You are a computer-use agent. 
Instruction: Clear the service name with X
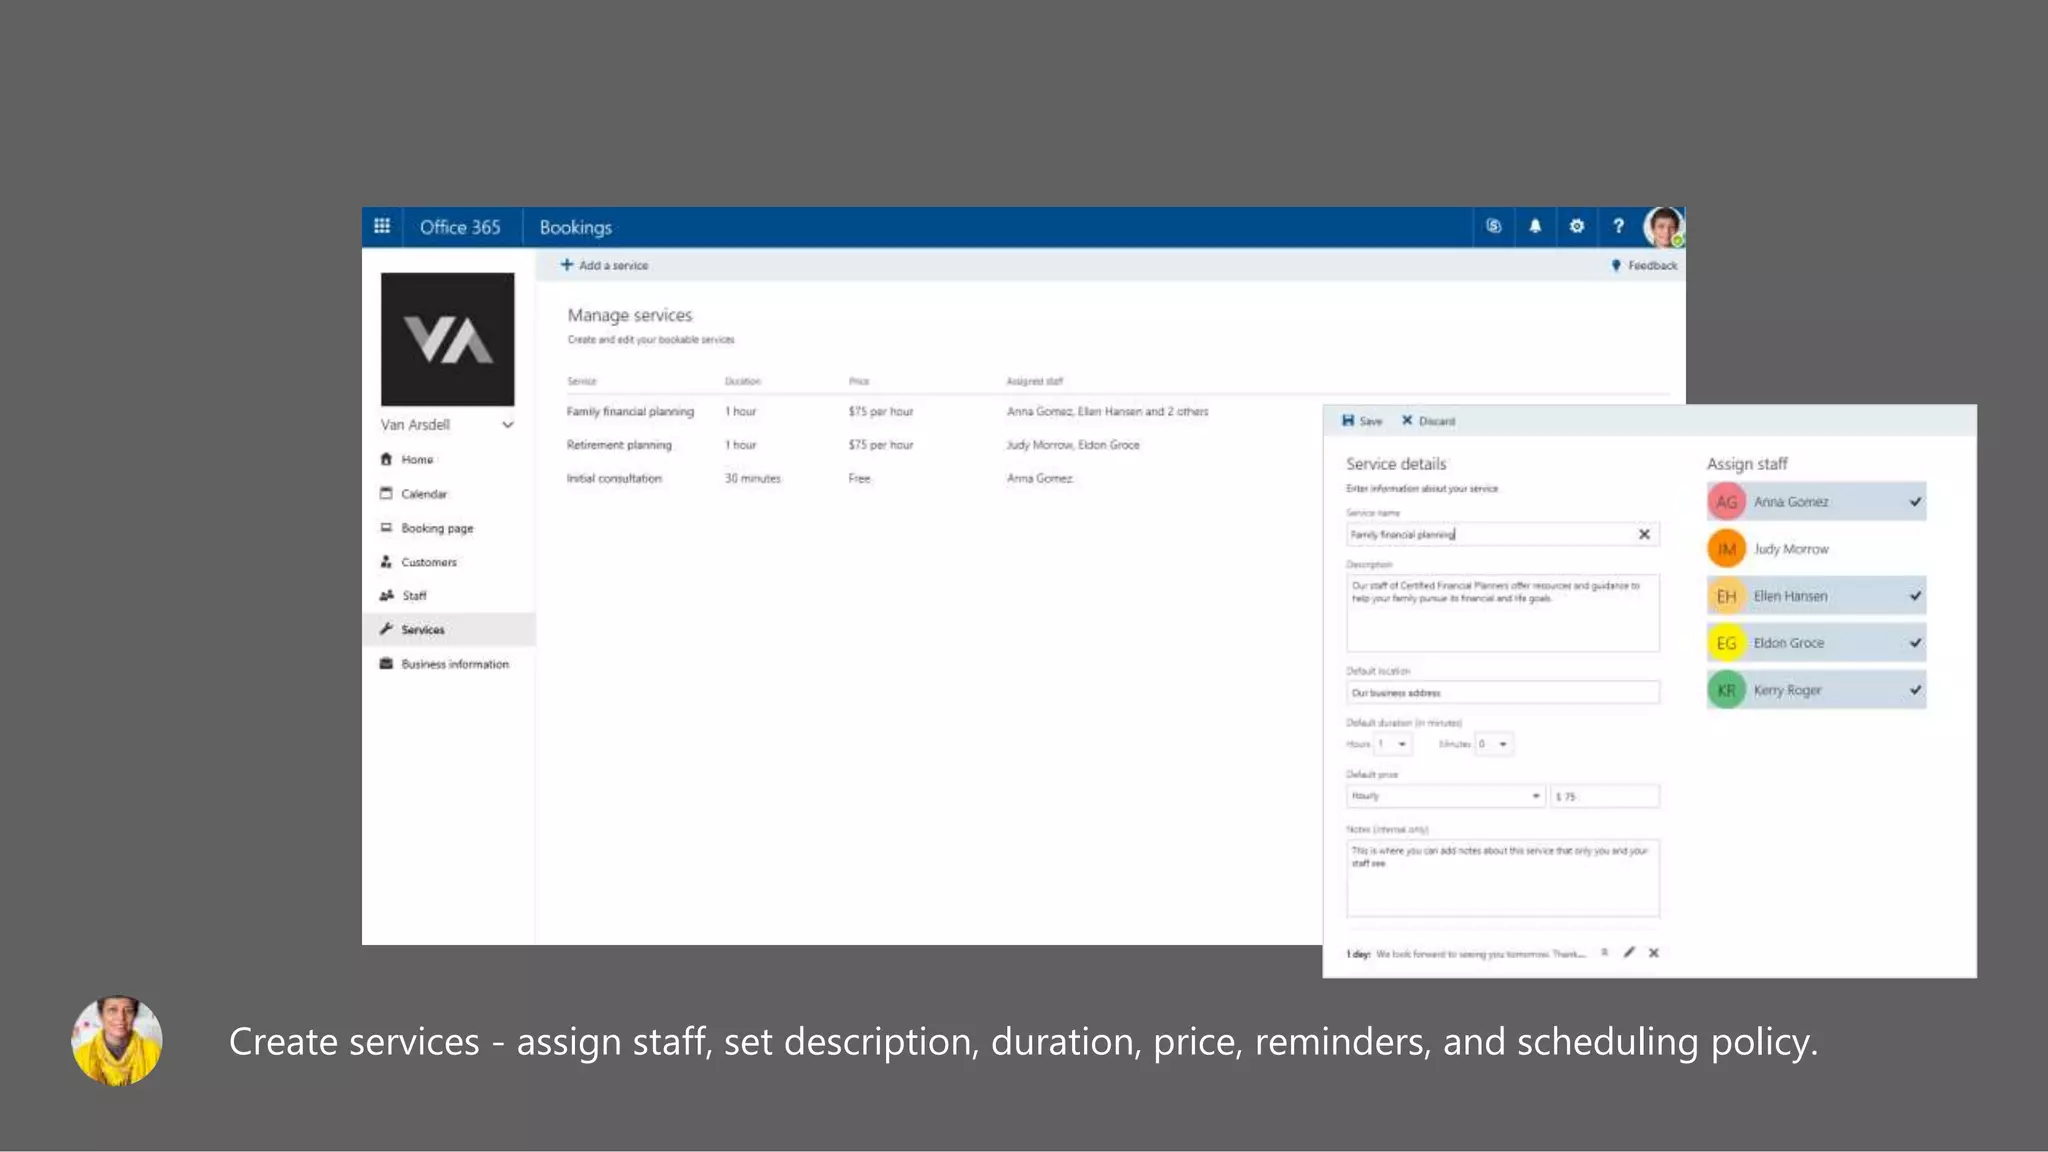tap(1644, 535)
